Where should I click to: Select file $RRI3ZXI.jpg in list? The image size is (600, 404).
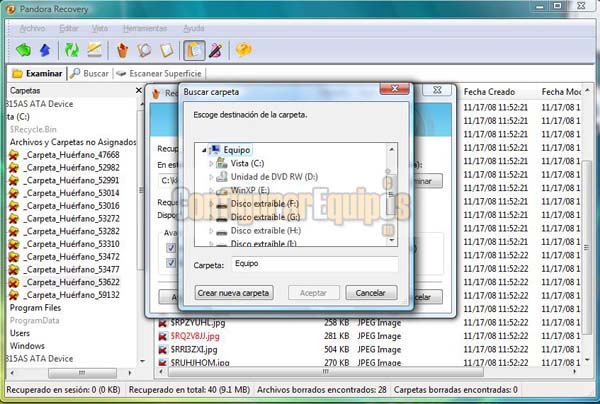(x=194, y=349)
